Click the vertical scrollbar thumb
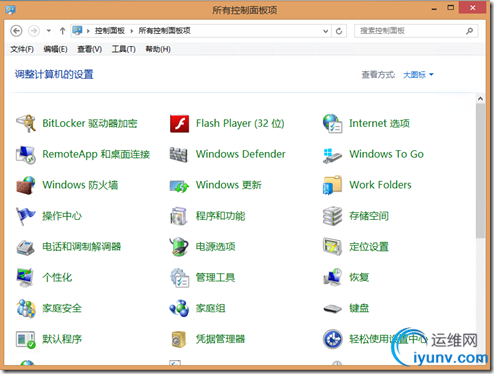Viewport: 494px width, 374px height. tap(480, 170)
